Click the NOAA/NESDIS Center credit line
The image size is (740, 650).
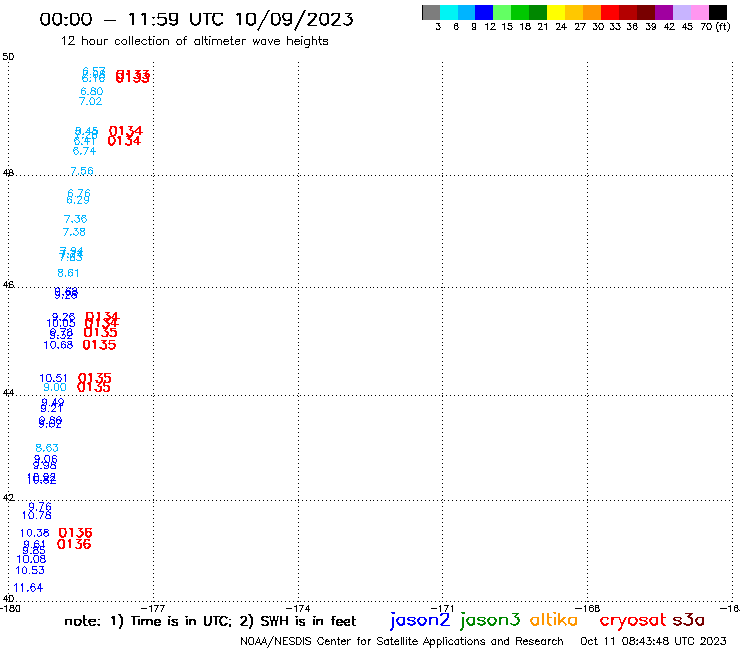pos(402,641)
